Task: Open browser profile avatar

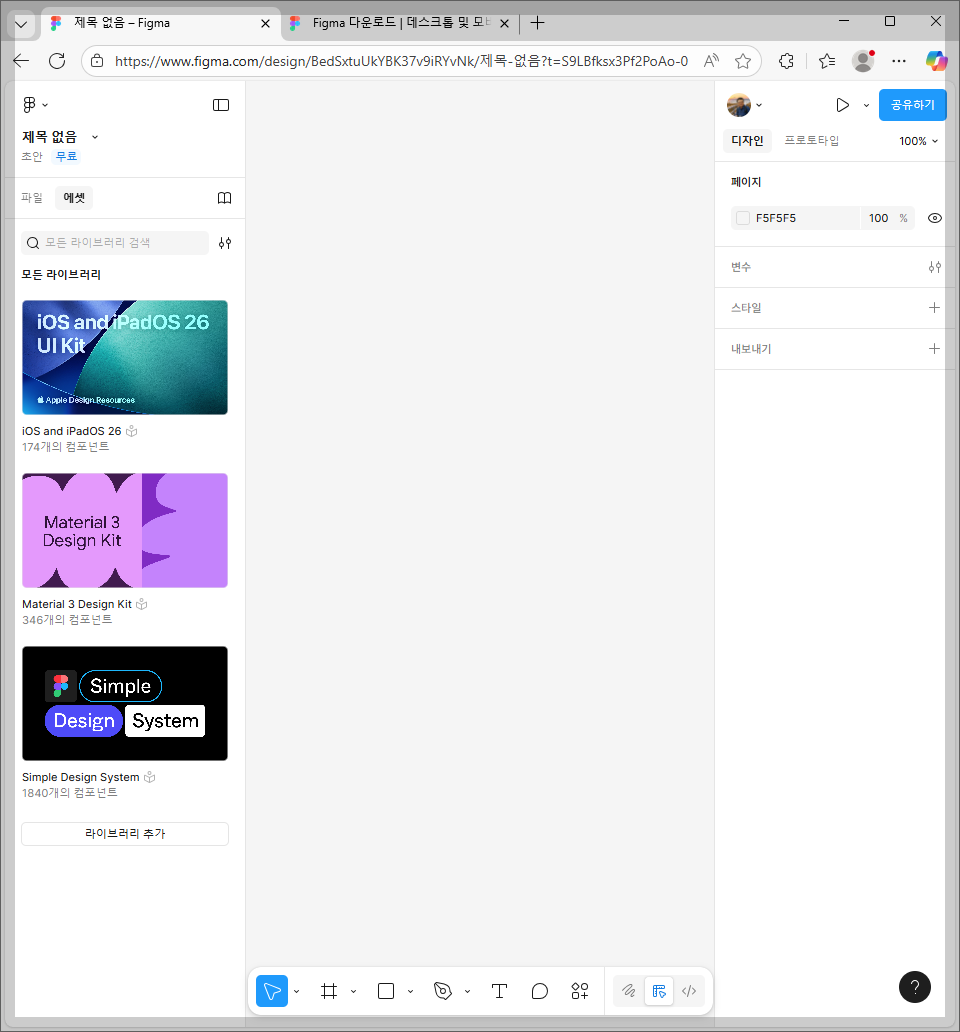Action: point(863,61)
